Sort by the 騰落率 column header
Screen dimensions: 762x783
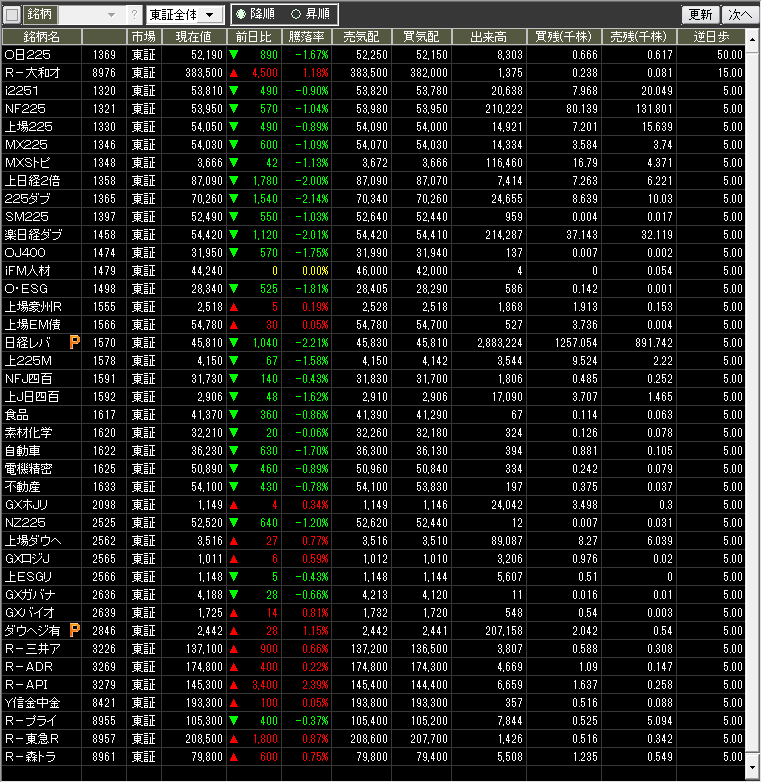pyautogui.click(x=308, y=36)
